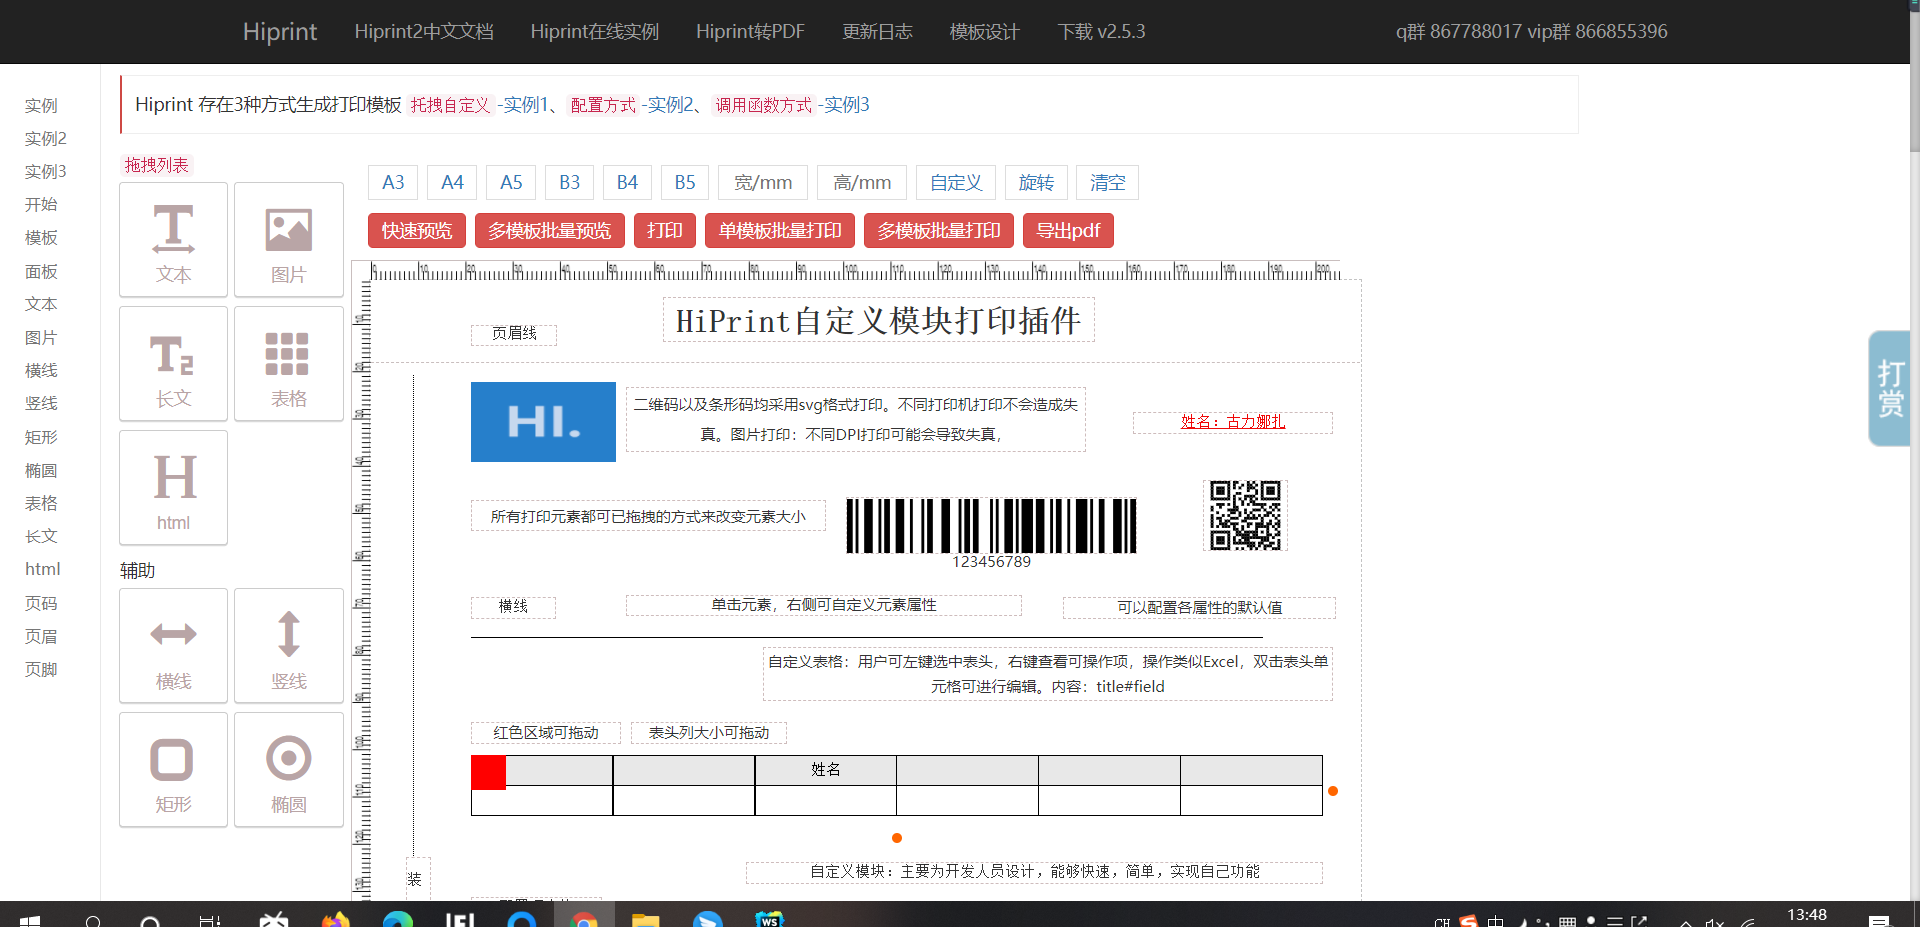Go to Hiprint home brand link
The height and width of the screenshot is (927, 1920).
[x=280, y=31]
